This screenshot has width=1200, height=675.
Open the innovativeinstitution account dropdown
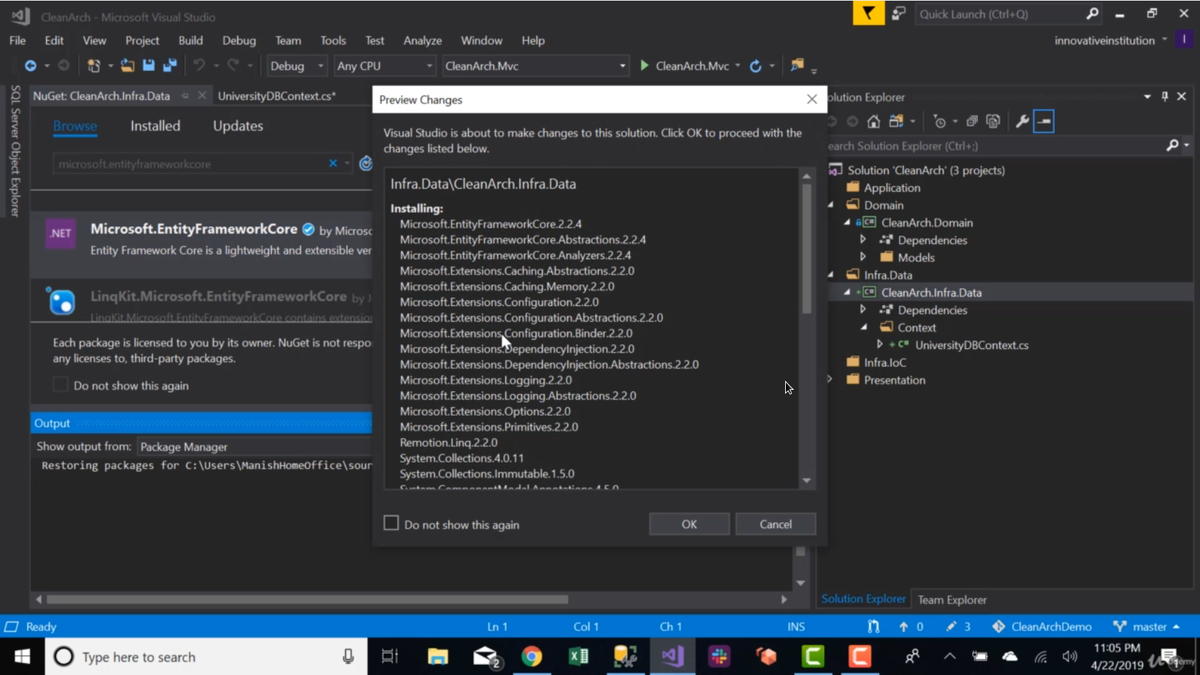point(1111,40)
